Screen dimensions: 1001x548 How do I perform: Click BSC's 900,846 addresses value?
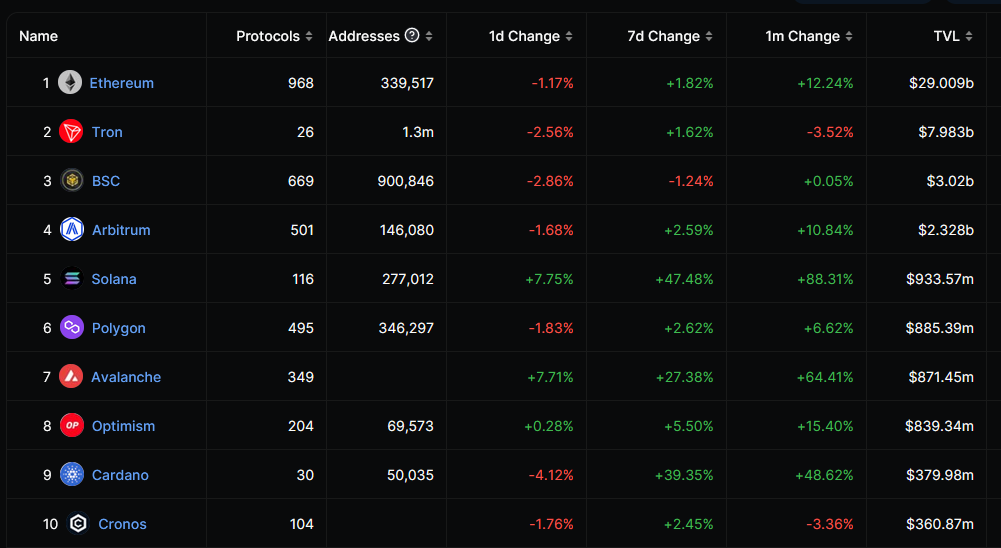[405, 181]
